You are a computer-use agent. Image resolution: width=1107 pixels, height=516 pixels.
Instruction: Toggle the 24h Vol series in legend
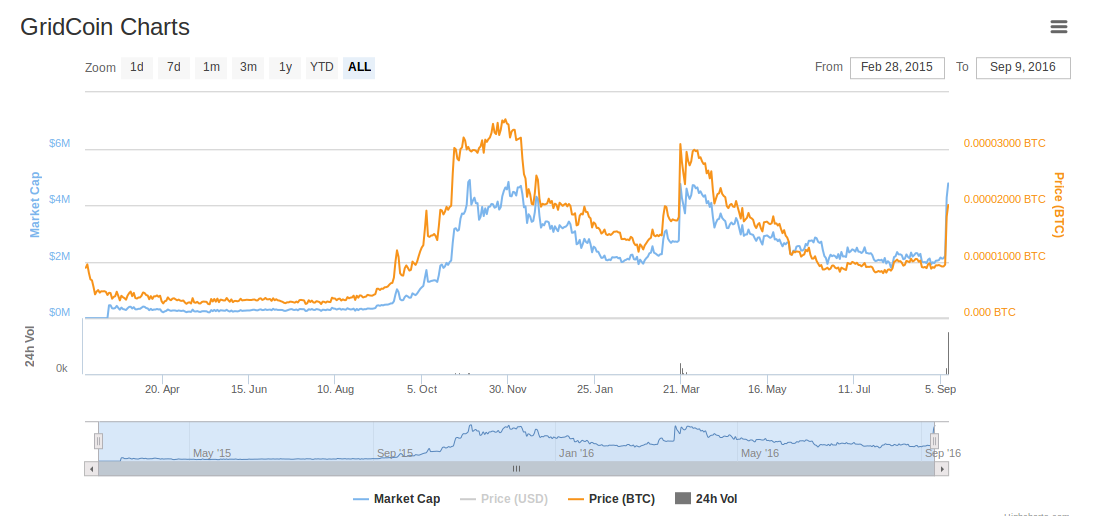click(x=706, y=499)
